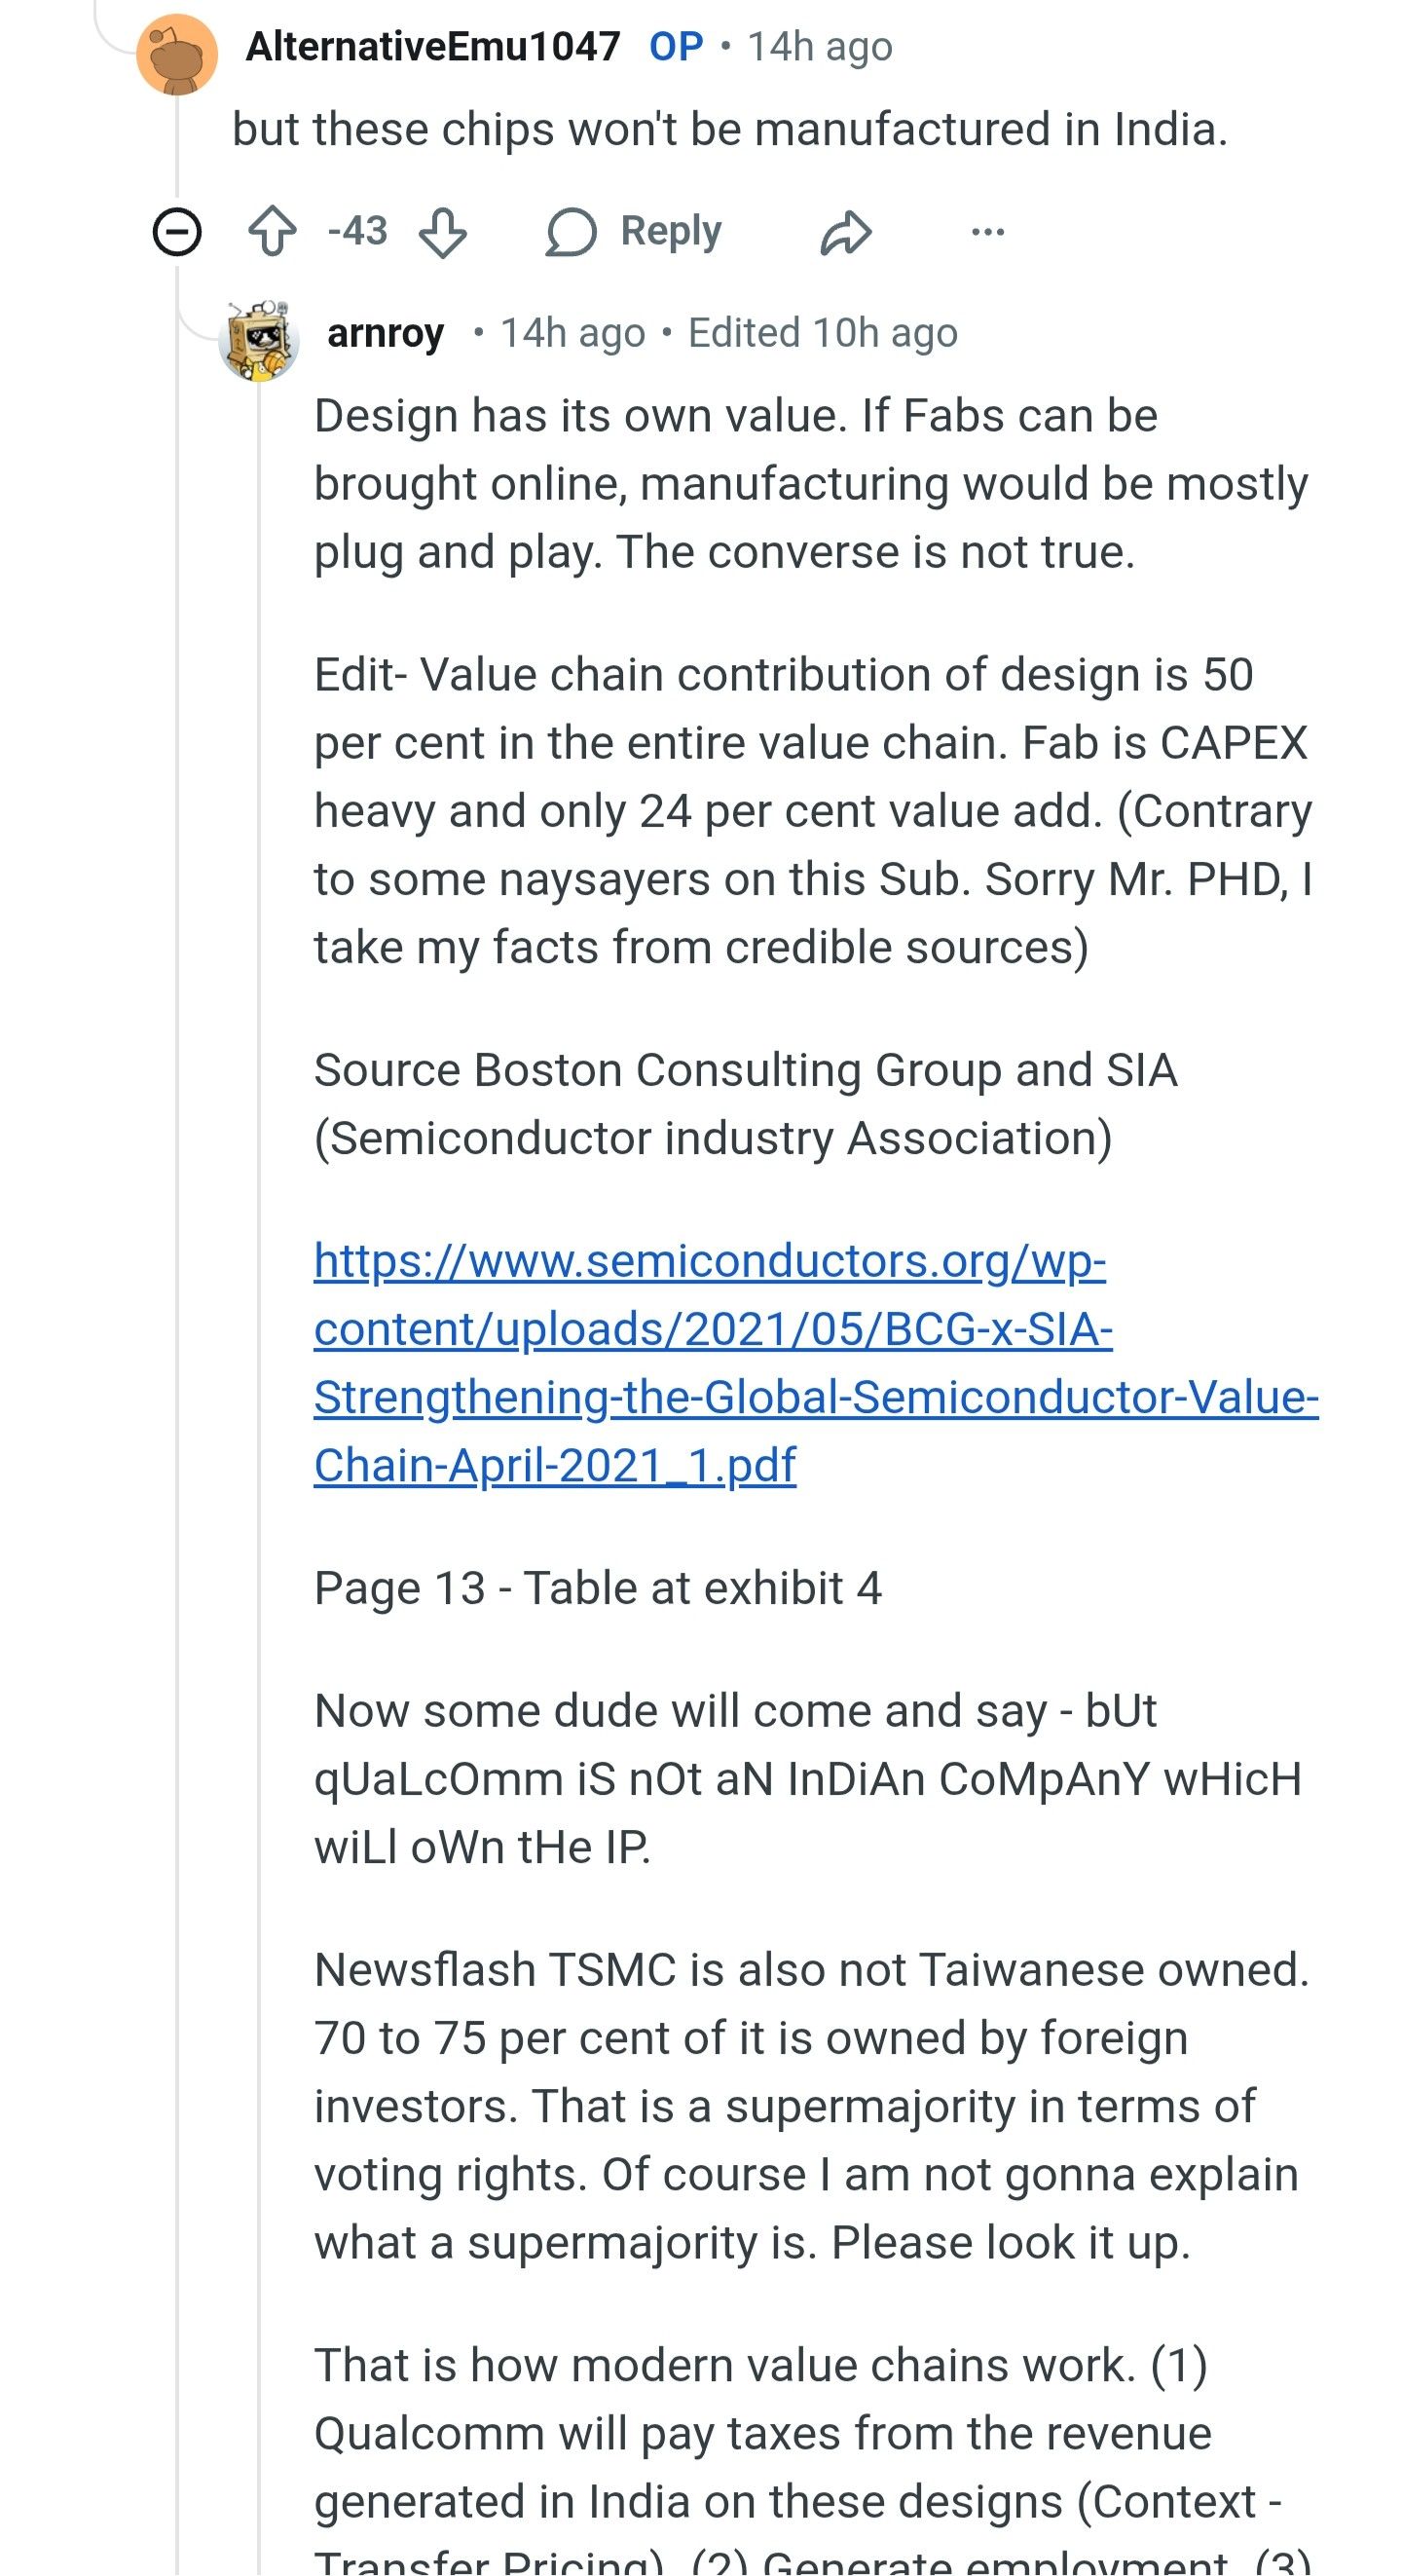Tap the Edited 10h ago label
The height and width of the screenshot is (2576, 1402).
coord(822,333)
